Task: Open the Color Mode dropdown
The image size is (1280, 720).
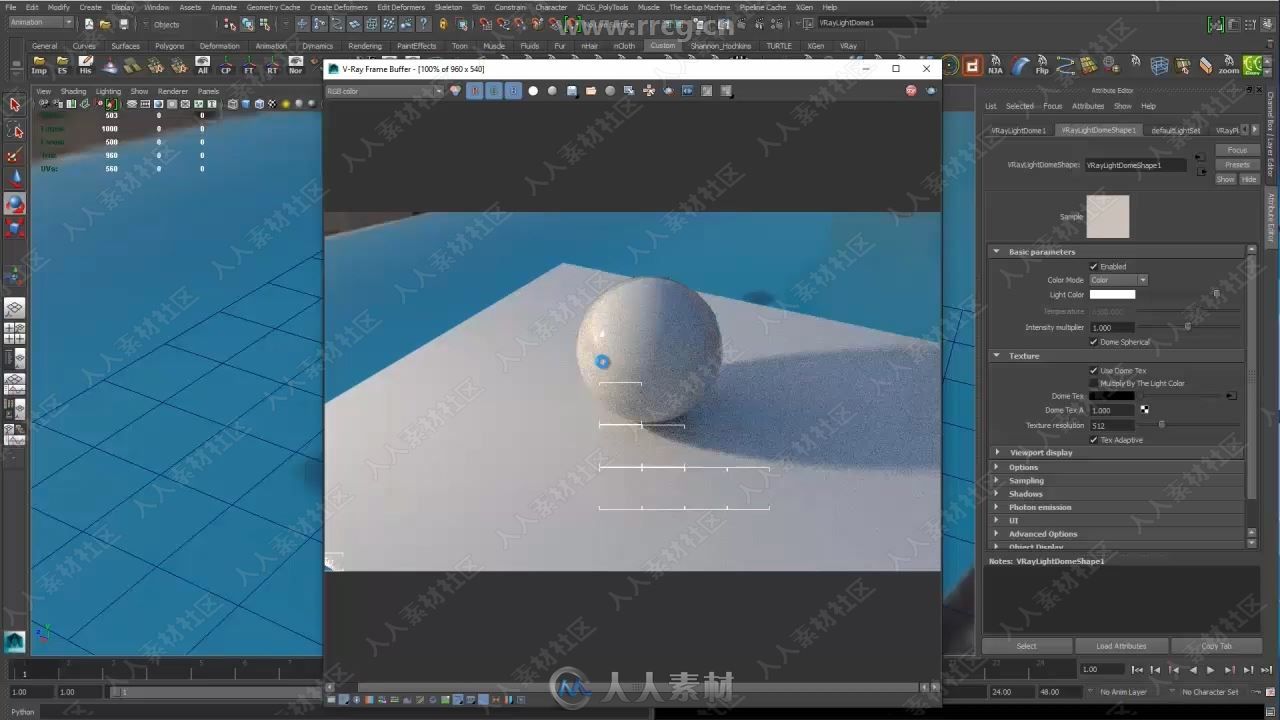Action: click(1118, 280)
